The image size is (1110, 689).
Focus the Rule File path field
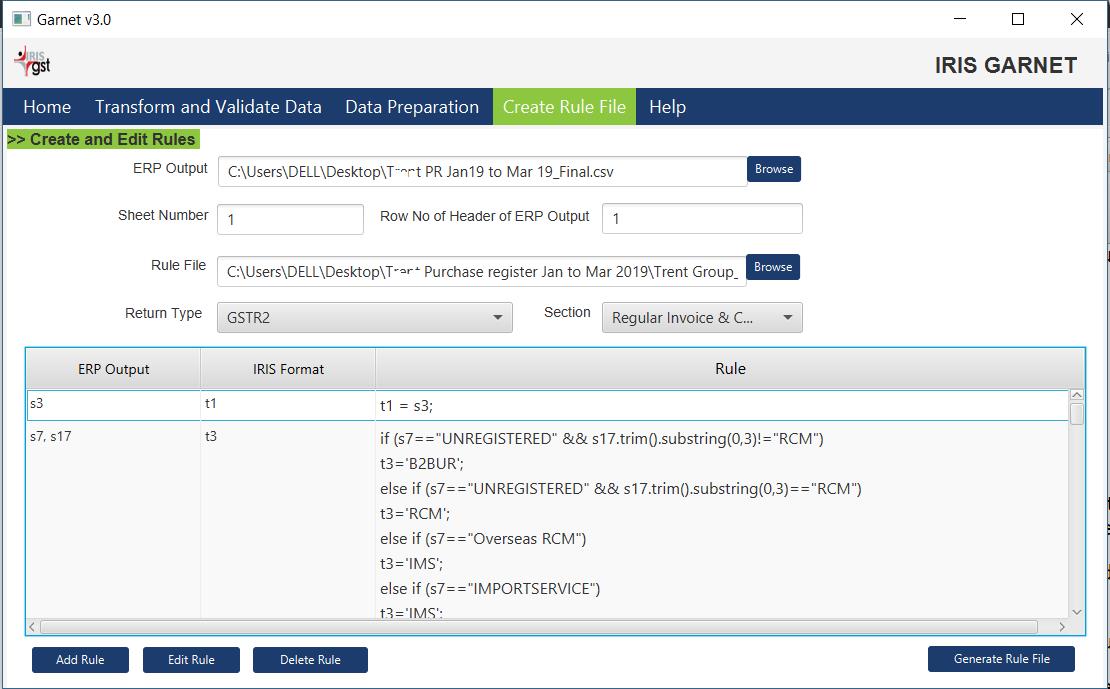tap(481, 272)
